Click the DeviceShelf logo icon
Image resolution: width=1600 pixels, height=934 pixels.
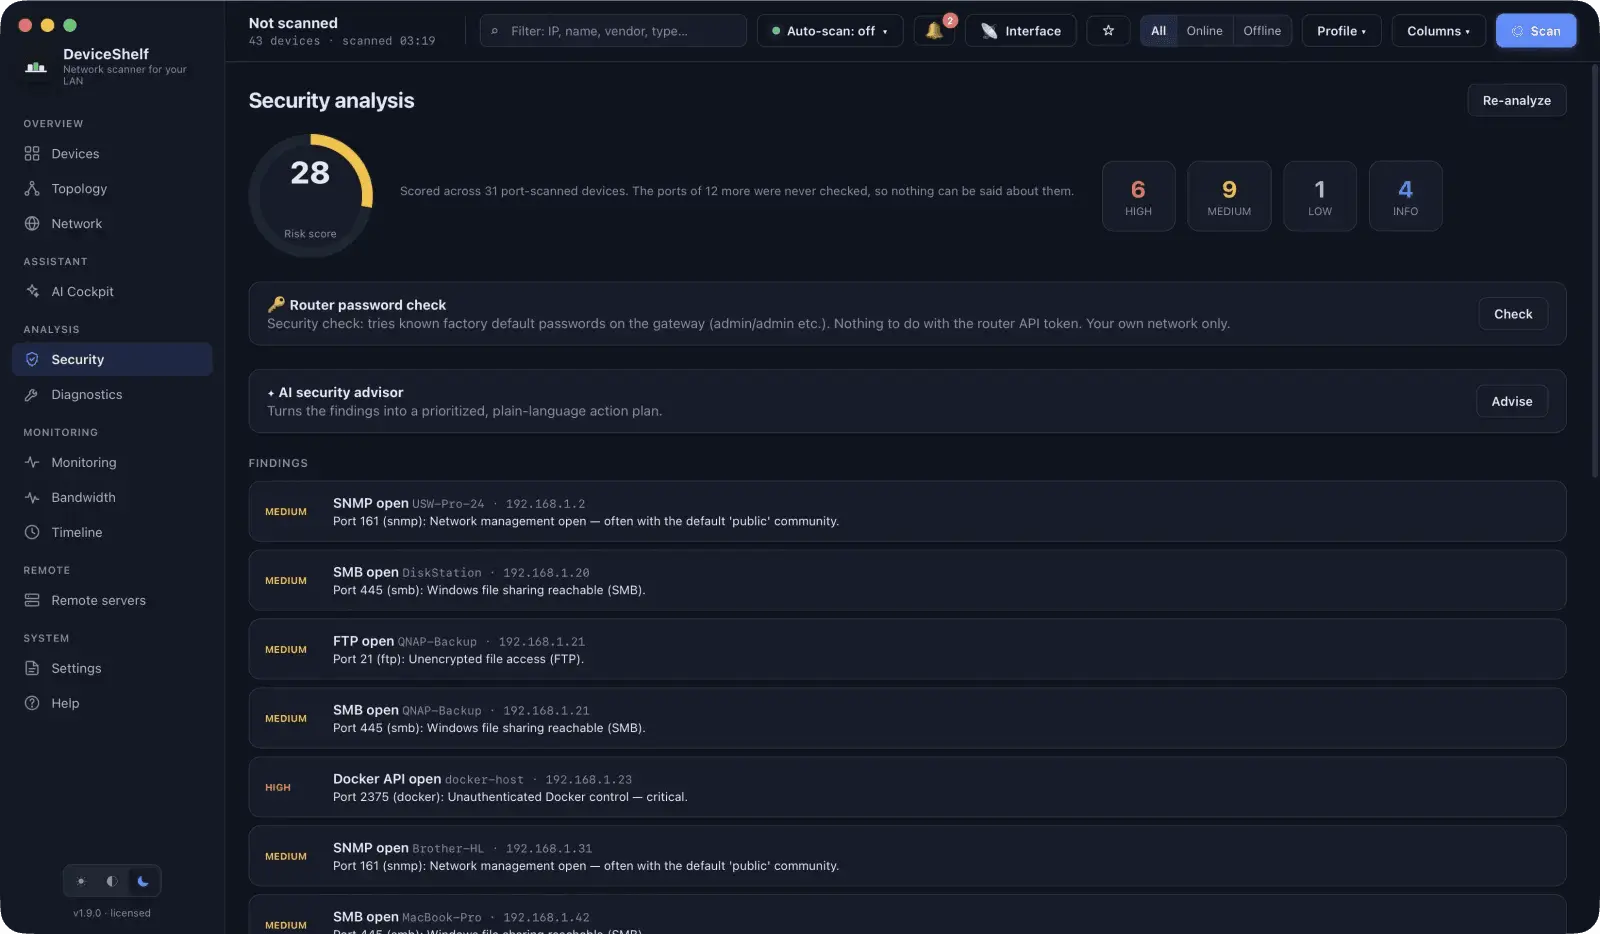tap(36, 67)
